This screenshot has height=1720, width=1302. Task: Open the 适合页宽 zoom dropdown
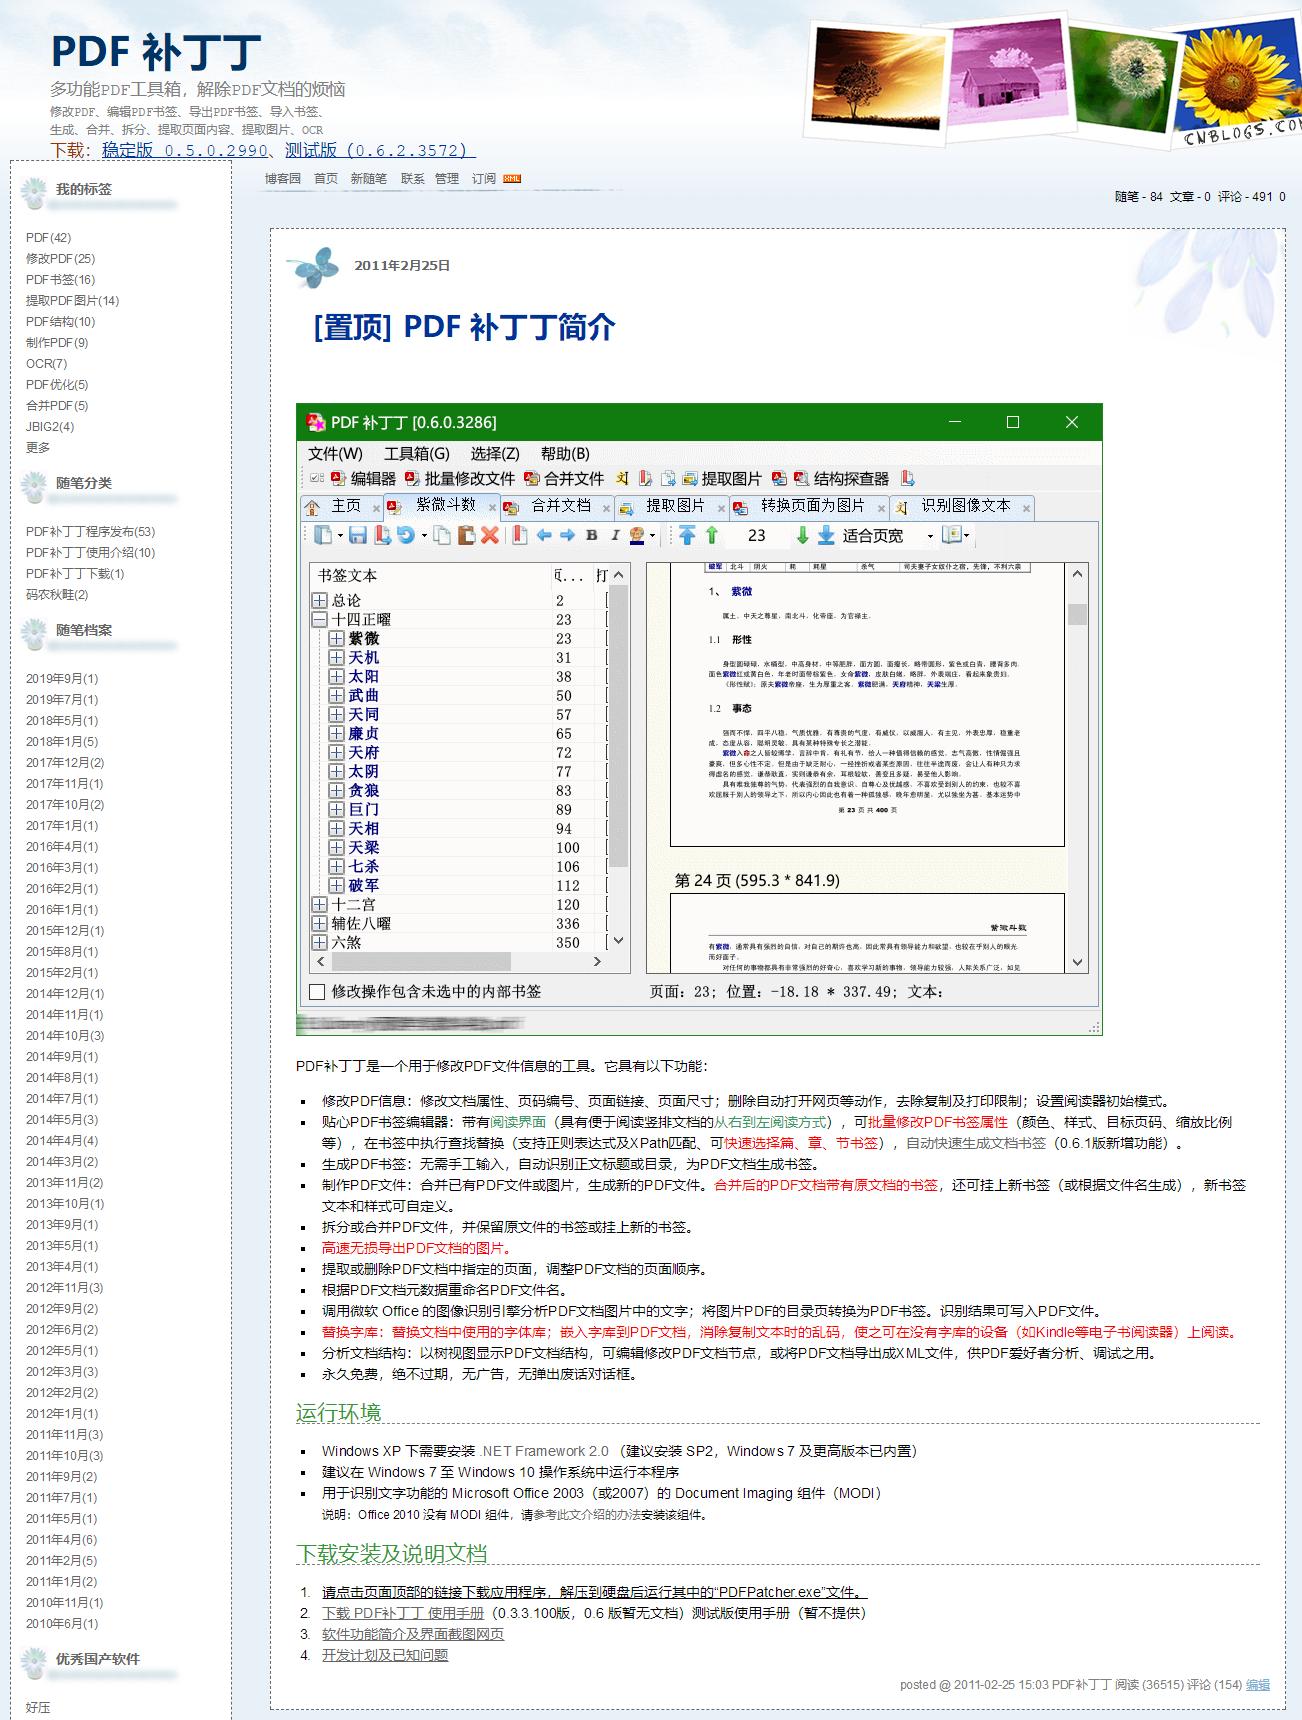tap(930, 537)
